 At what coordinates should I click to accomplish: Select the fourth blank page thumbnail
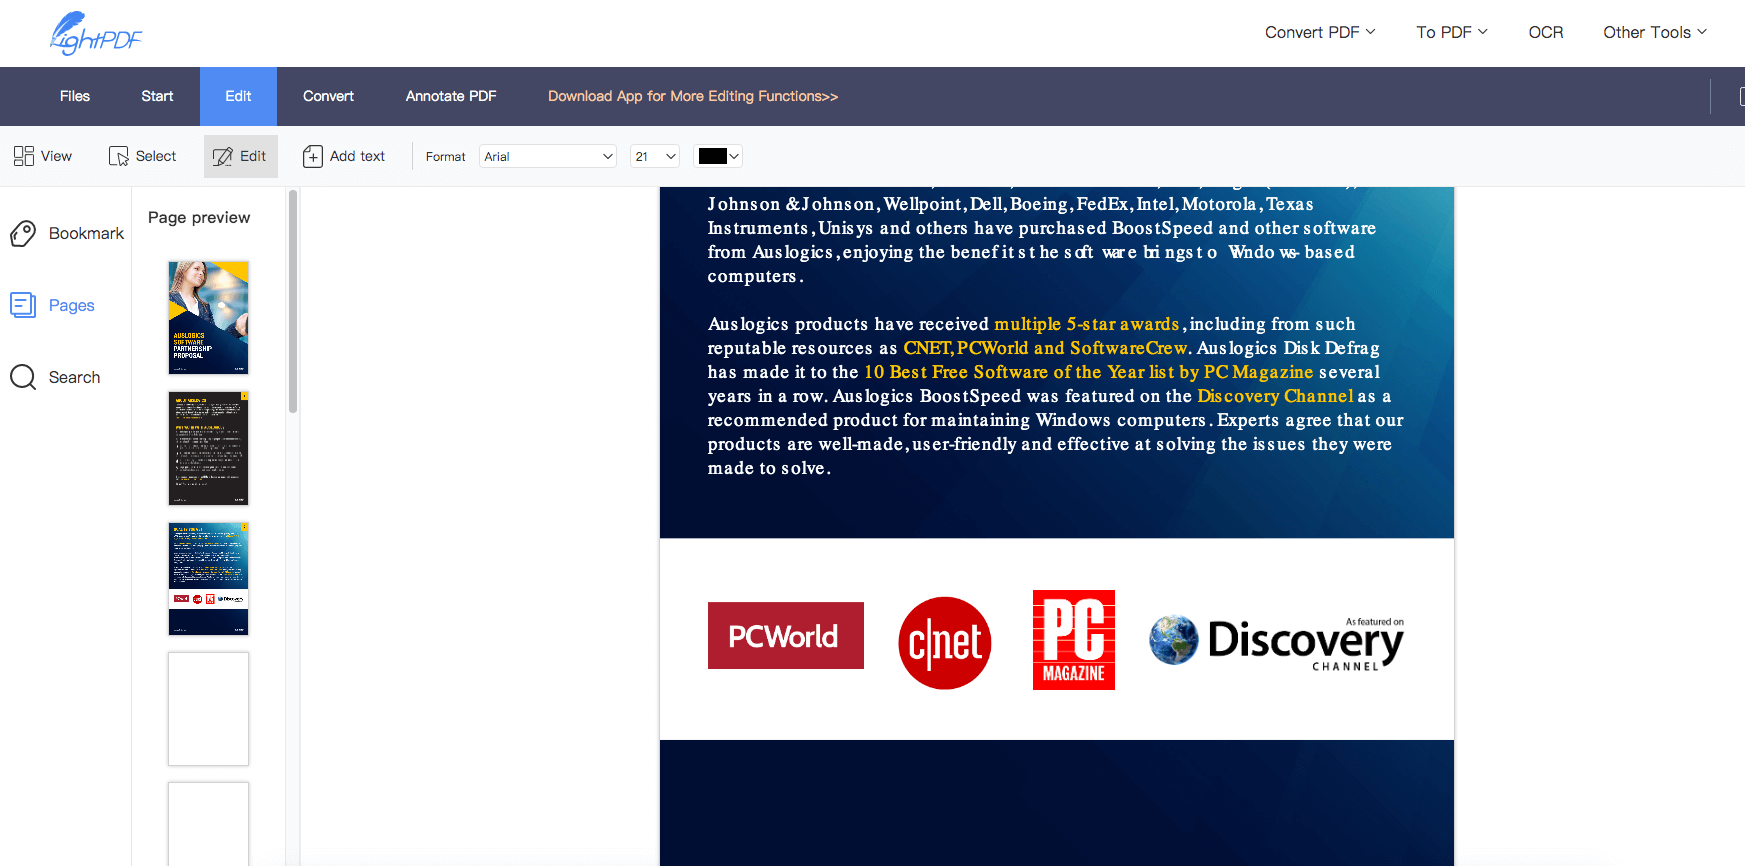208,709
